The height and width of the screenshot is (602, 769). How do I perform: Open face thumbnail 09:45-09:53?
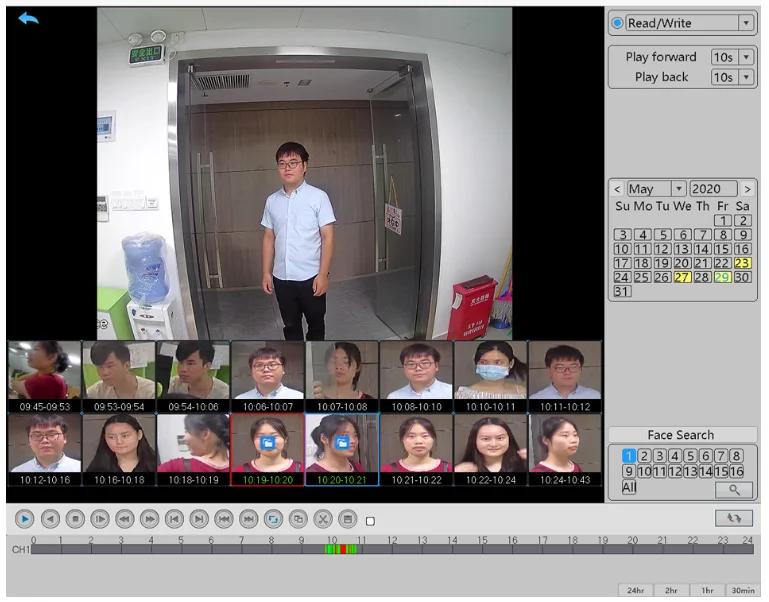pyautogui.click(x=45, y=377)
